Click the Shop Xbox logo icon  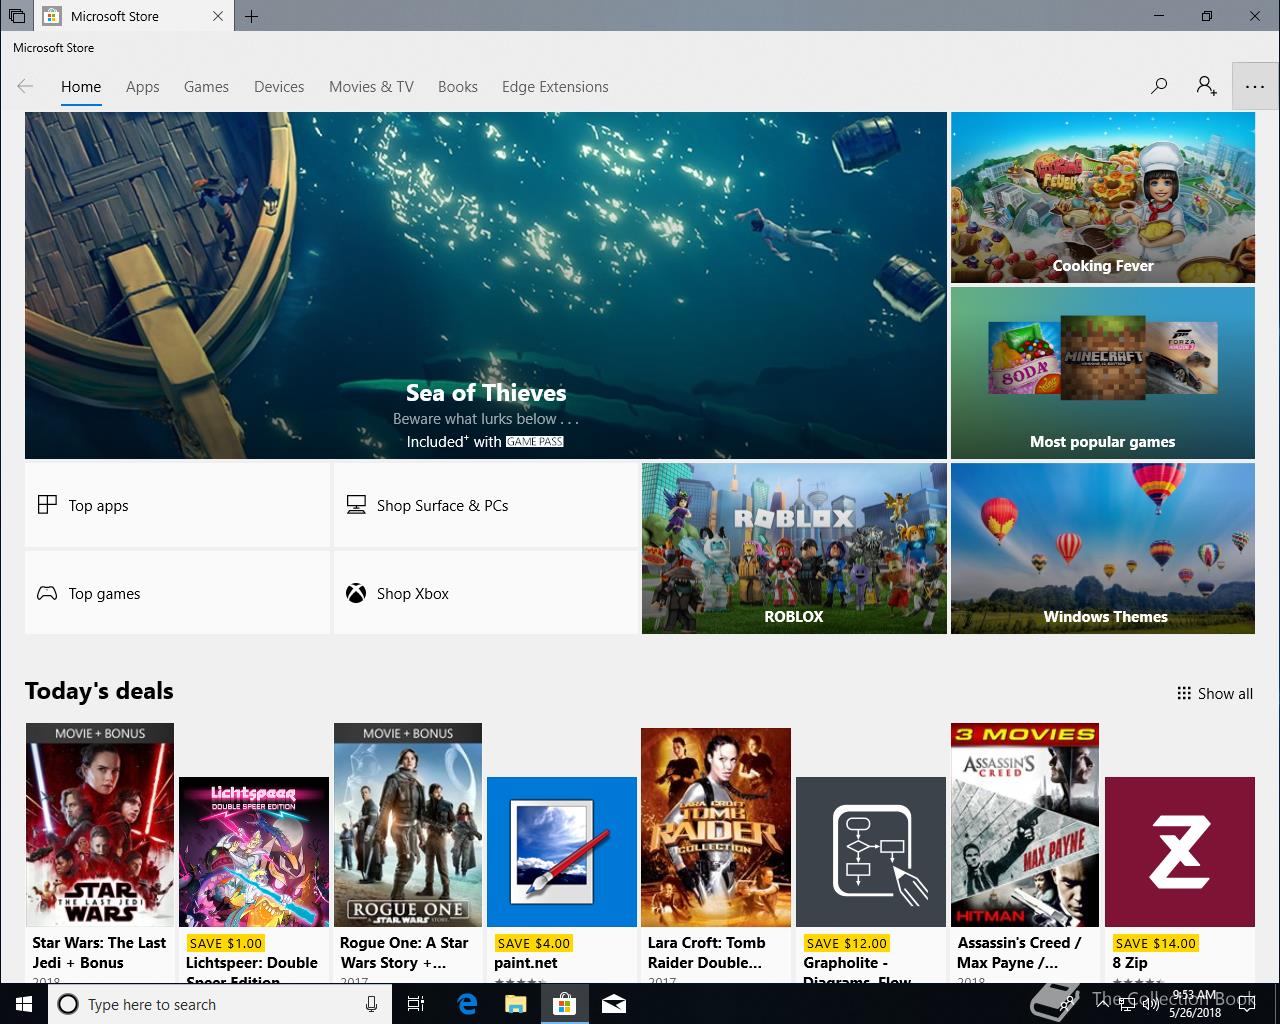(x=356, y=593)
